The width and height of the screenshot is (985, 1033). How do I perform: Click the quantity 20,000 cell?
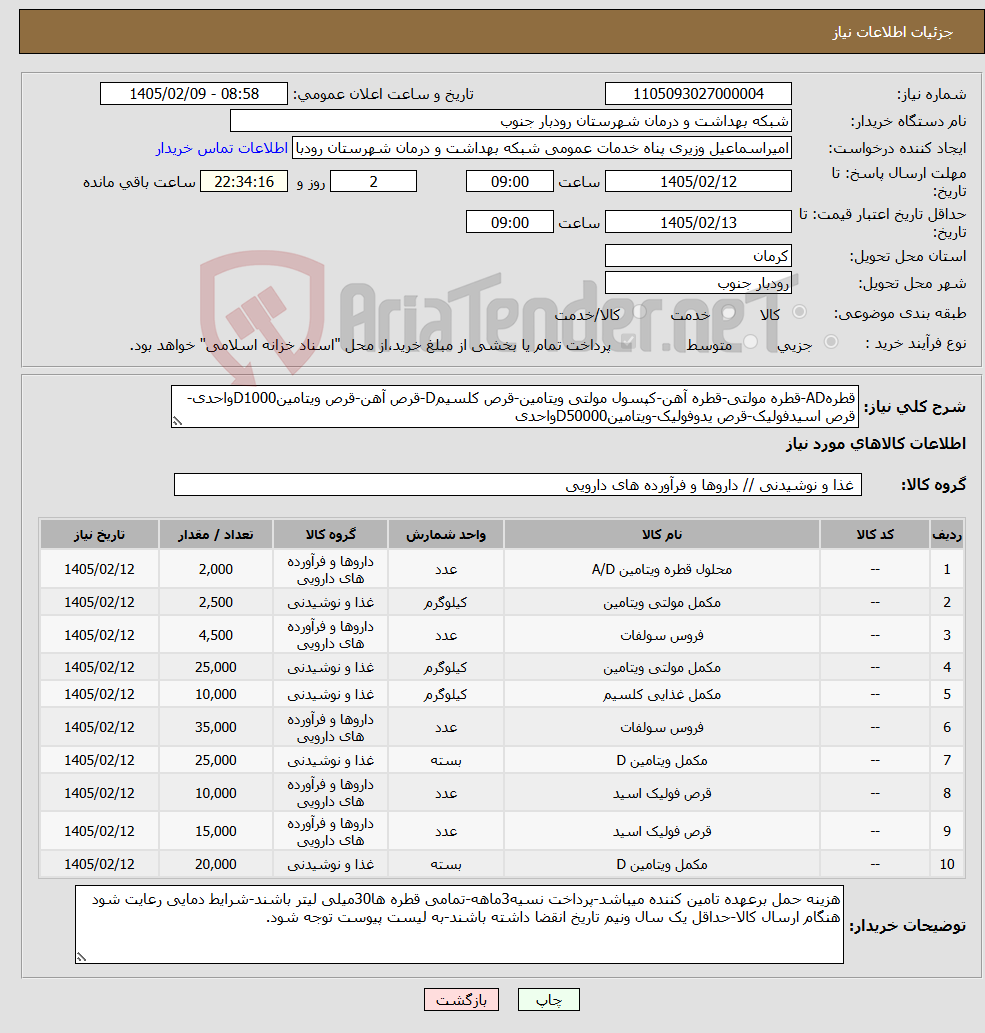coord(215,864)
